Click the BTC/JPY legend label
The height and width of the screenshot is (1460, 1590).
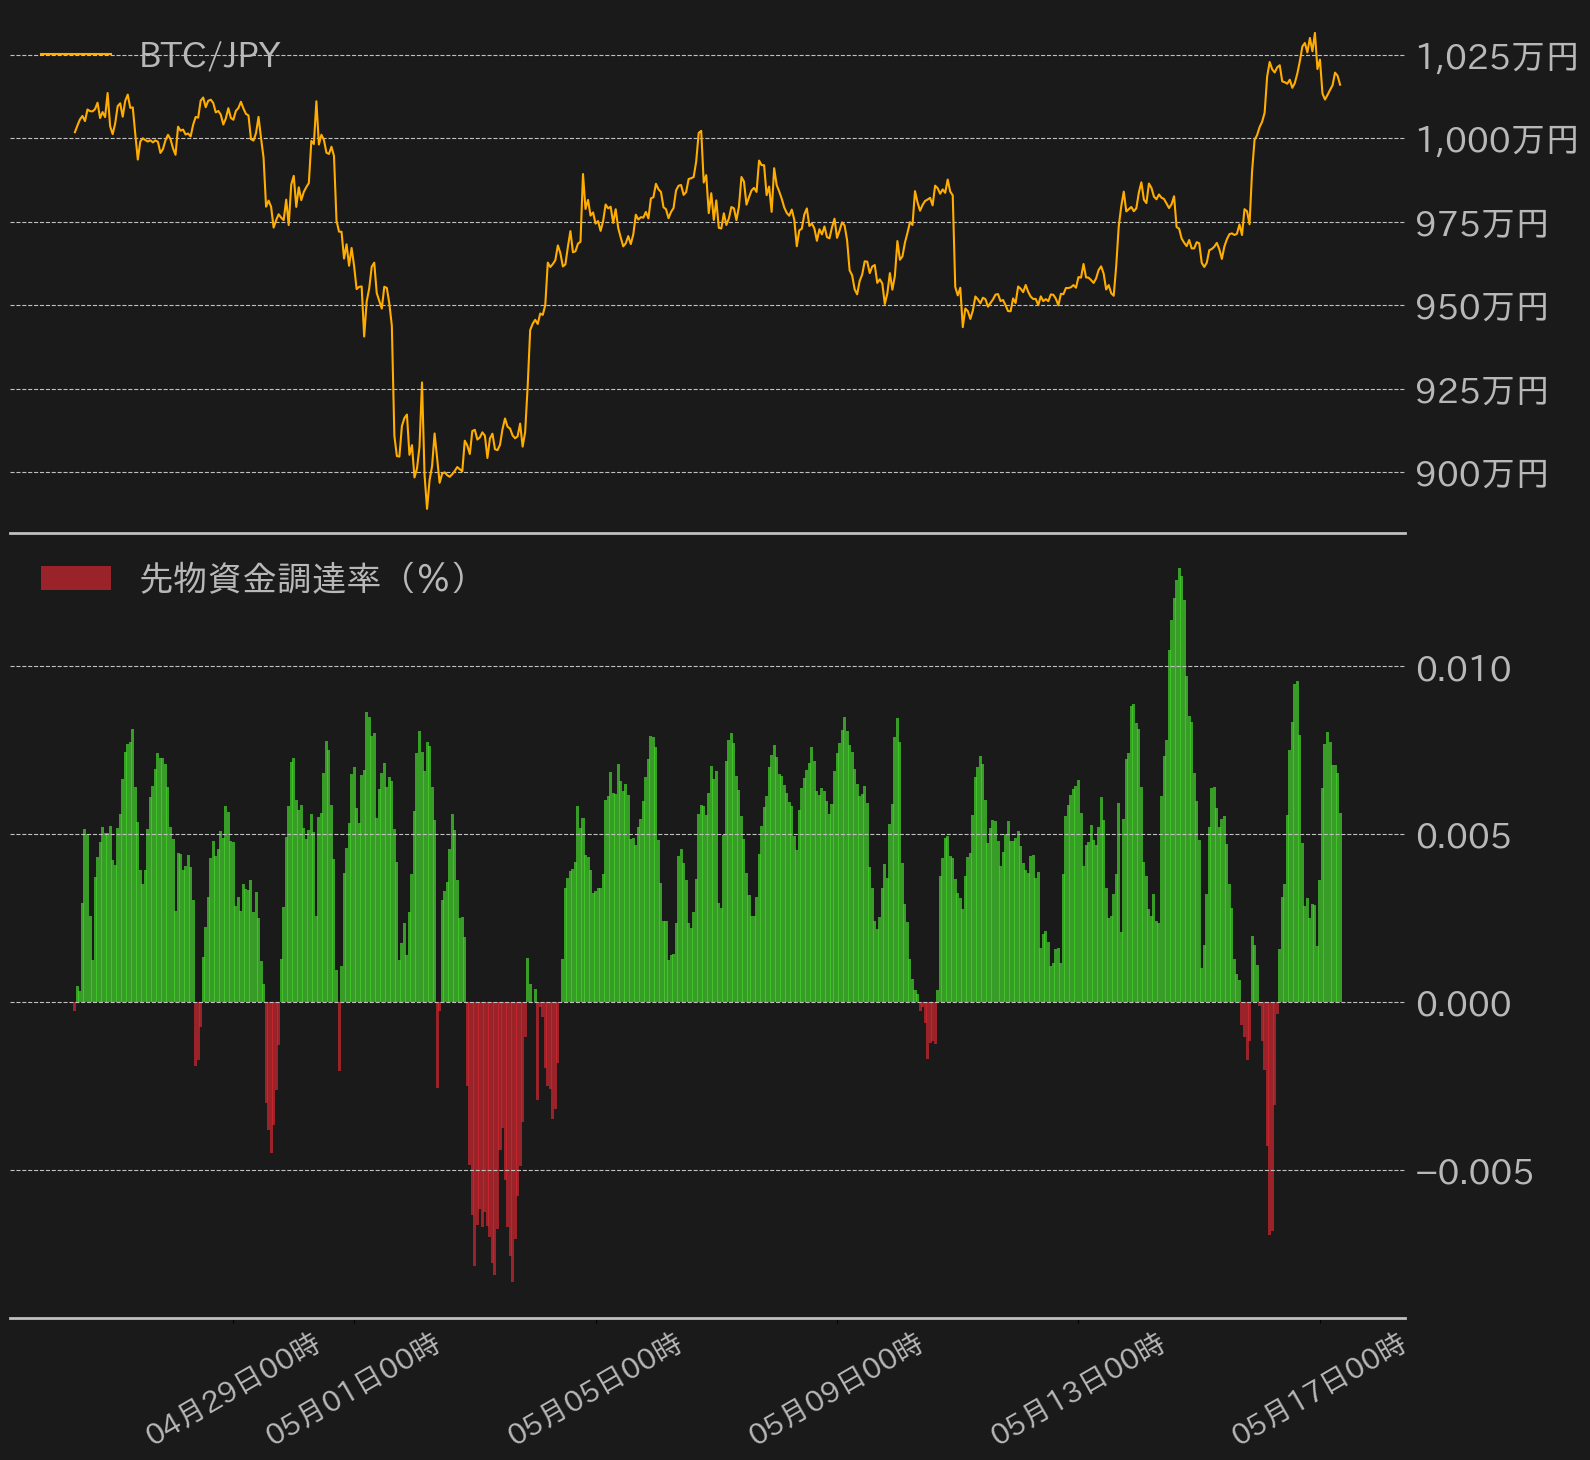209,55
